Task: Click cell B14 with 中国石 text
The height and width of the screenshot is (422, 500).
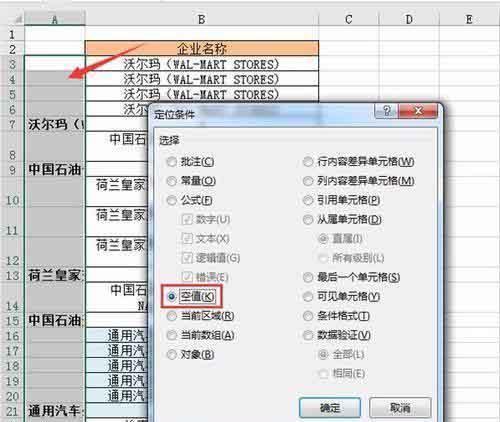Action: click(x=117, y=297)
